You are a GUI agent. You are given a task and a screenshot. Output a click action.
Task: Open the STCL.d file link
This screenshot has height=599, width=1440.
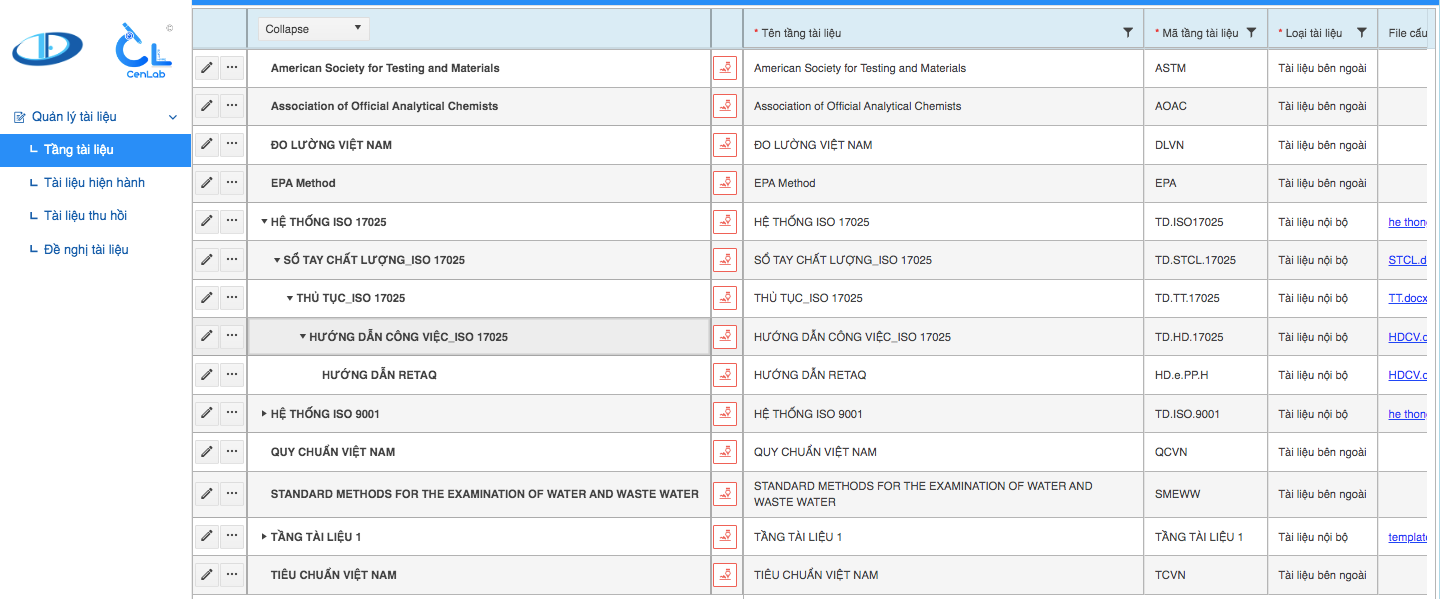coord(1407,260)
